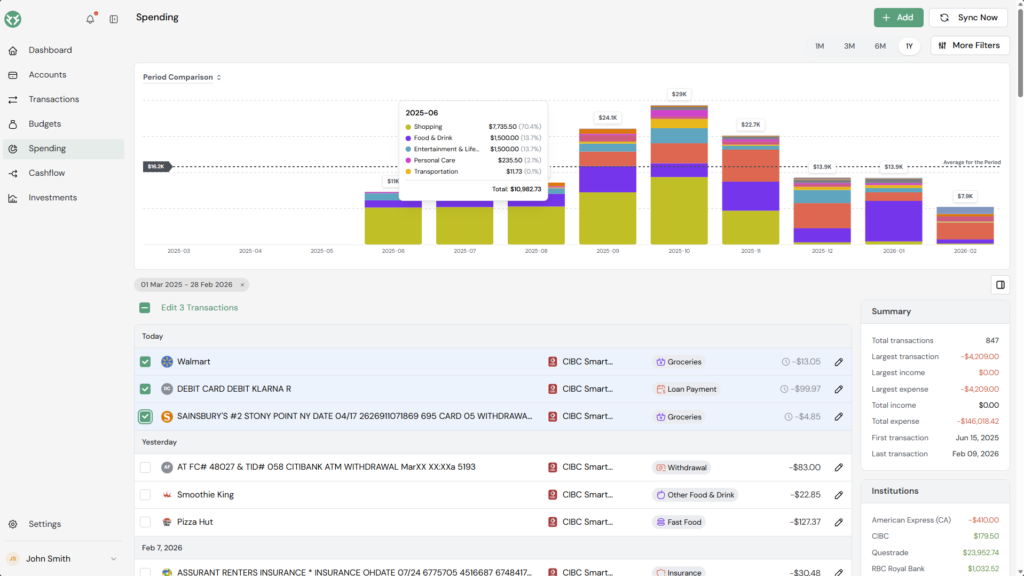The image size is (1024, 576).
Task: Collapse sidebar using the panel icon
Action: click(114, 19)
